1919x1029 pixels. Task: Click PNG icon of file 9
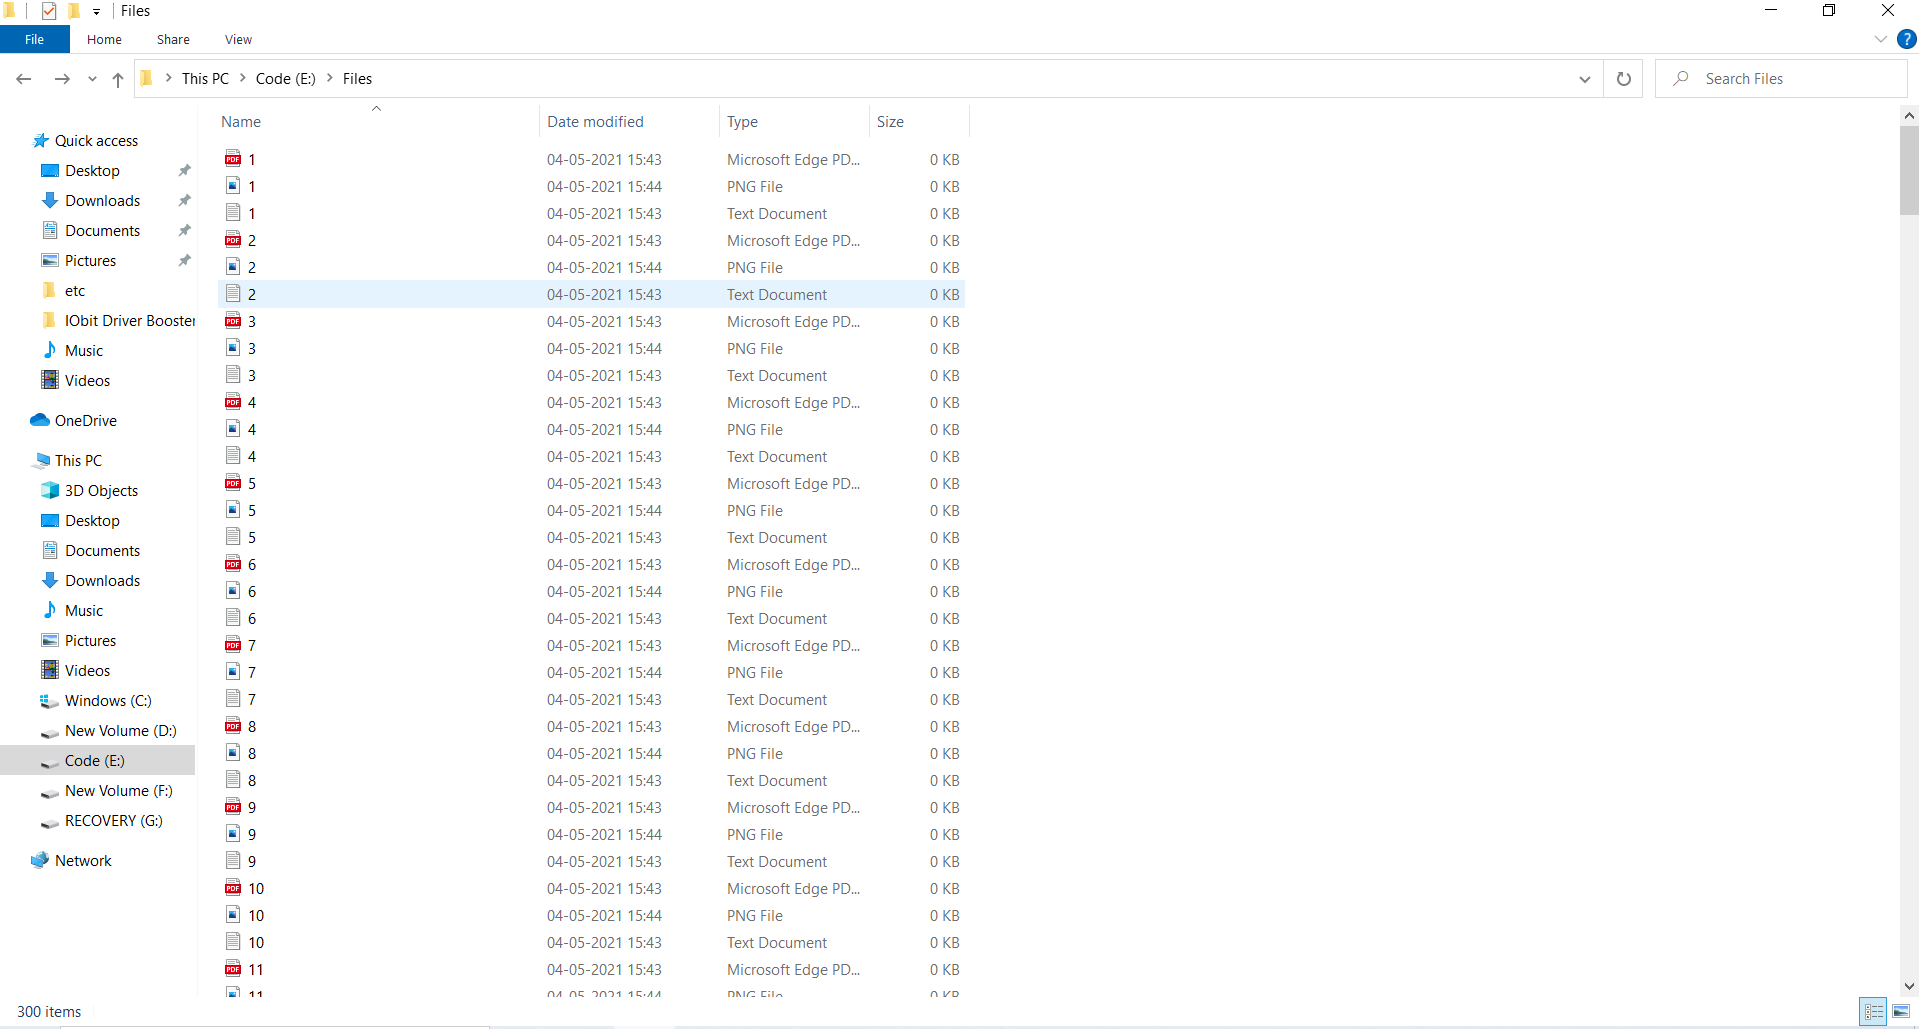[233, 833]
